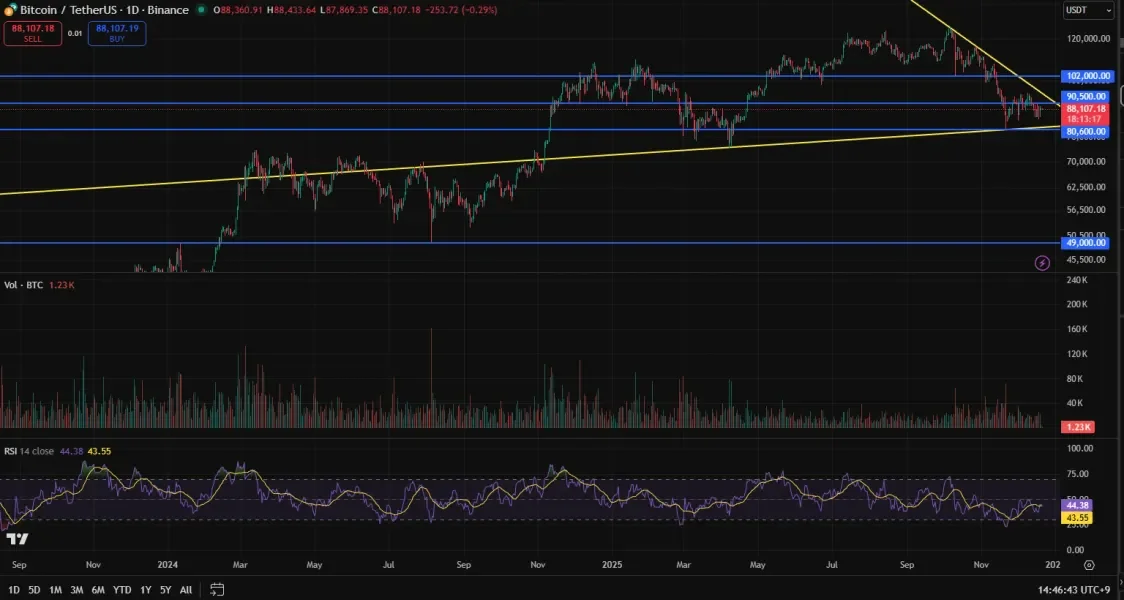Click the L87,869.35 low value
Viewport: 1124px width, 600px height.
tap(343, 10)
